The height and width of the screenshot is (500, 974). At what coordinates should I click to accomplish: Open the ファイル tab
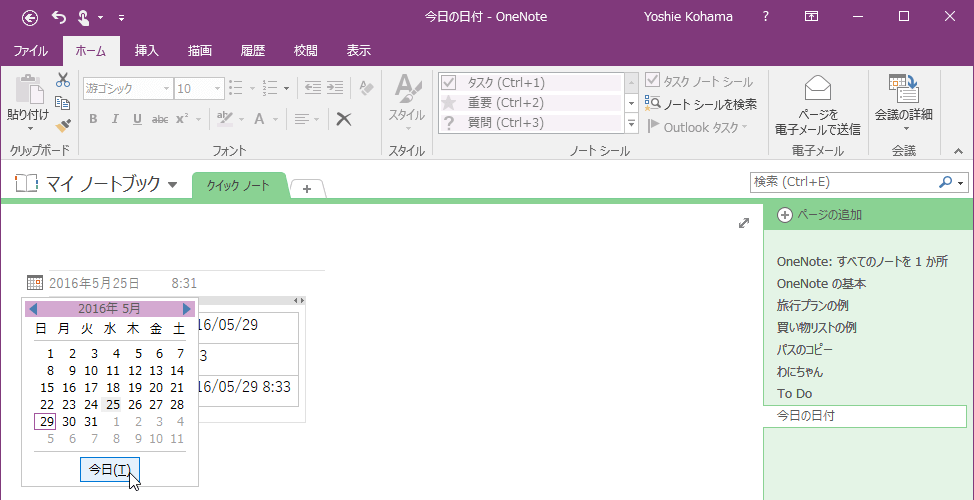click(30, 51)
